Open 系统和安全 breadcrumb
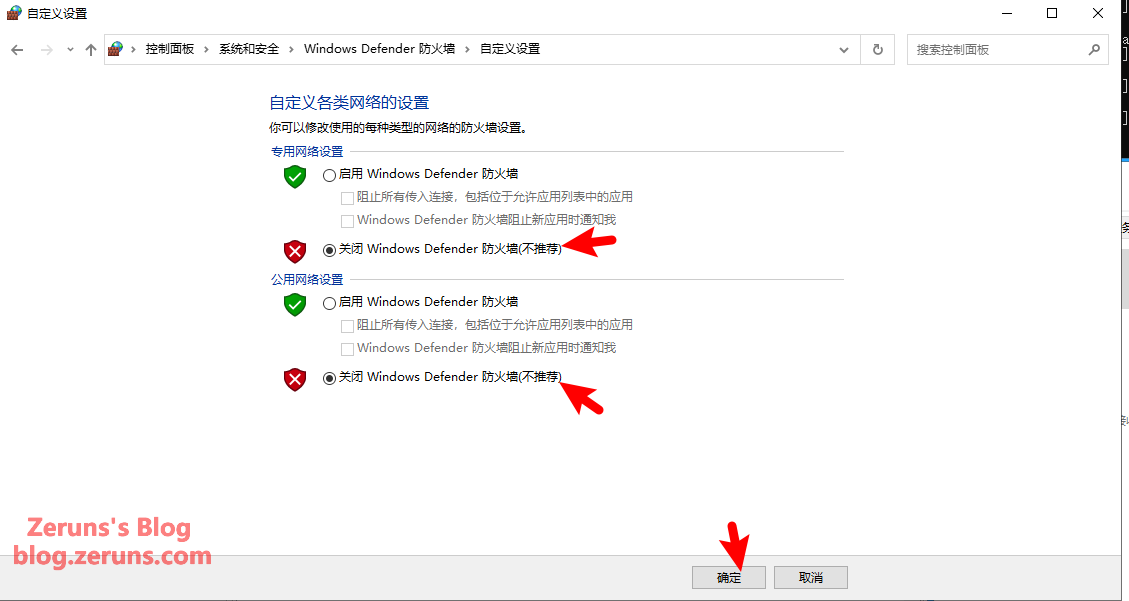1129x601 pixels. [248, 49]
